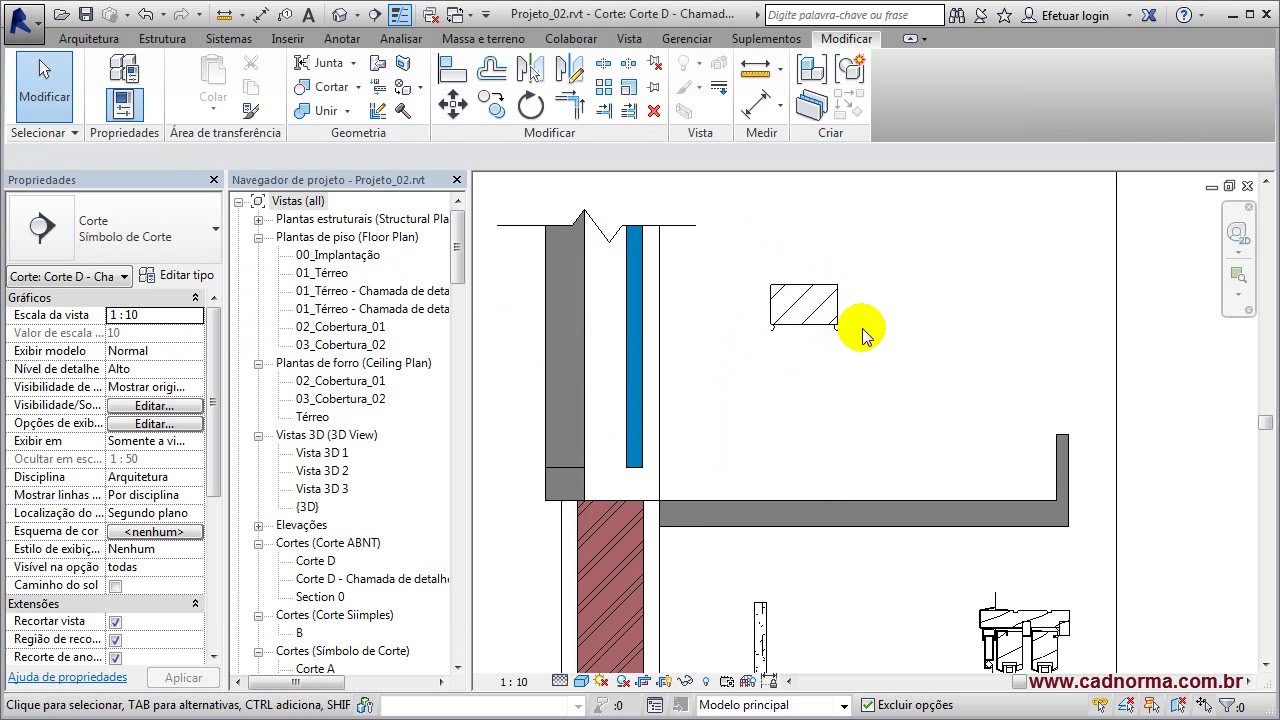Click the Create Group icon

point(850,69)
